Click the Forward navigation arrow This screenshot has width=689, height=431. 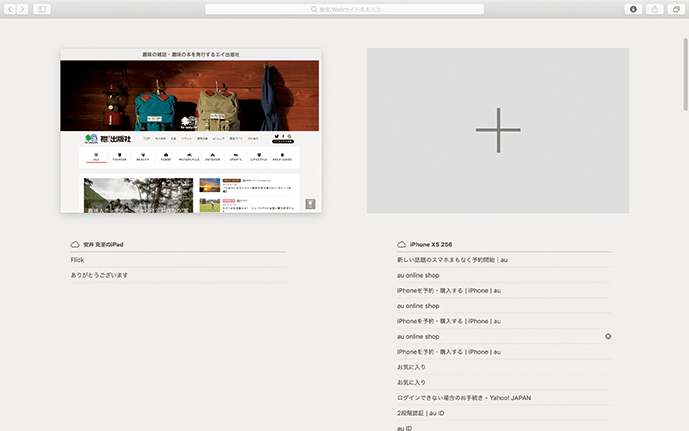pyautogui.click(x=22, y=9)
